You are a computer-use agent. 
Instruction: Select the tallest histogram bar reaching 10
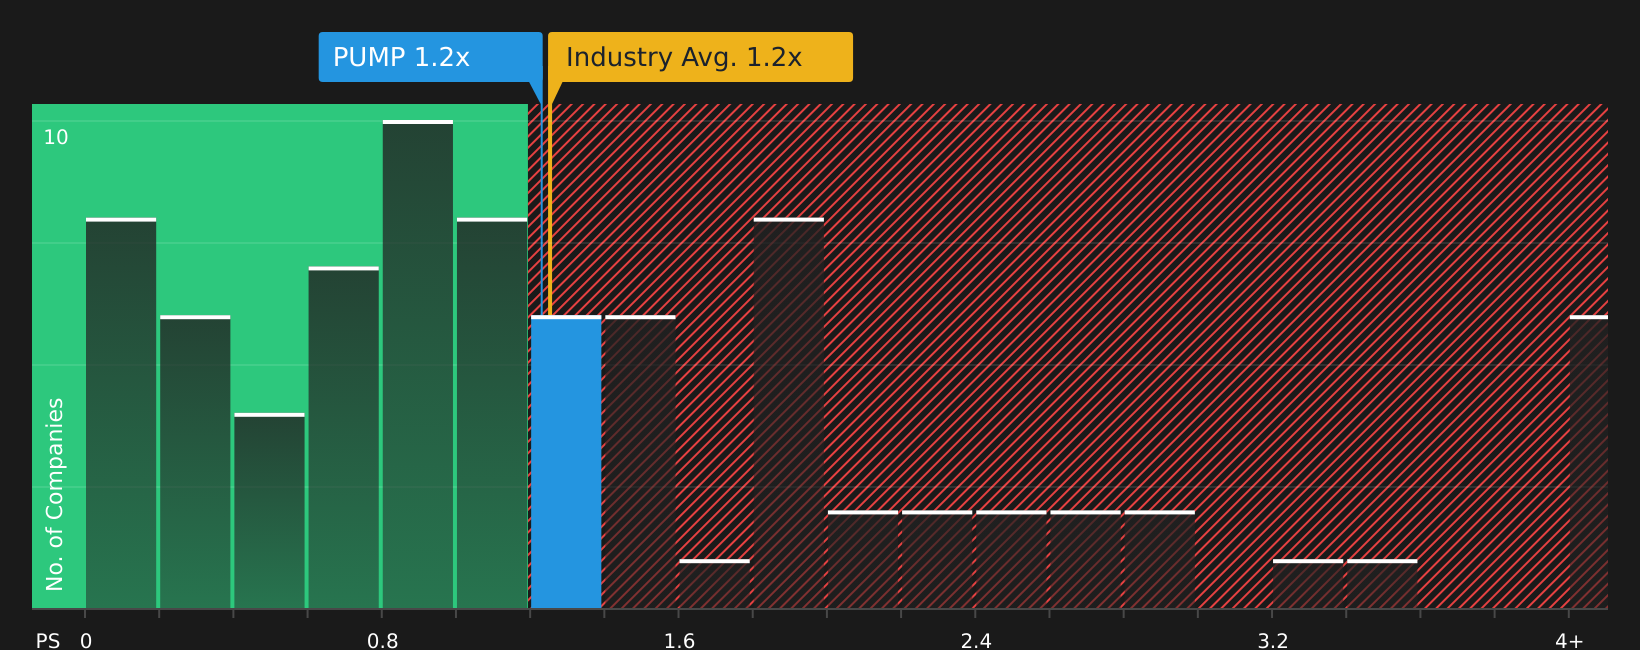418,364
